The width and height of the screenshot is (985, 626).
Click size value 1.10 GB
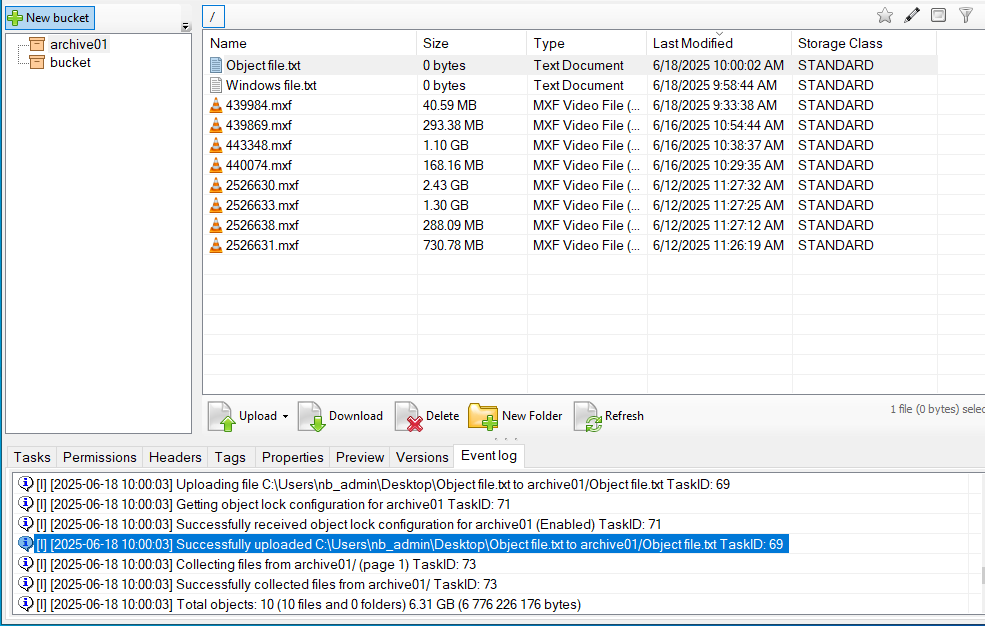tap(445, 145)
